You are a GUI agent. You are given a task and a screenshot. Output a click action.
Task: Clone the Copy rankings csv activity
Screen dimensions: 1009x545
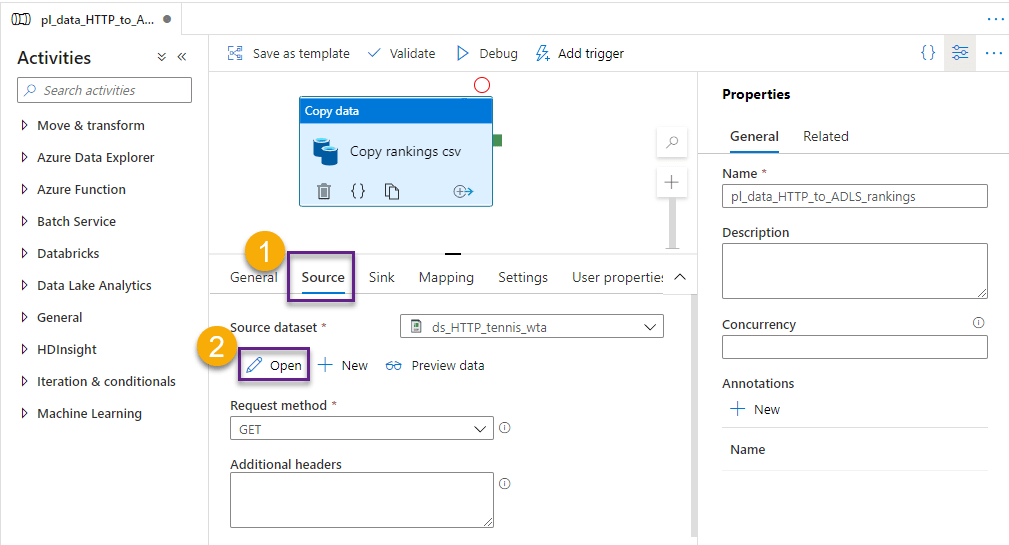[x=392, y=191]
